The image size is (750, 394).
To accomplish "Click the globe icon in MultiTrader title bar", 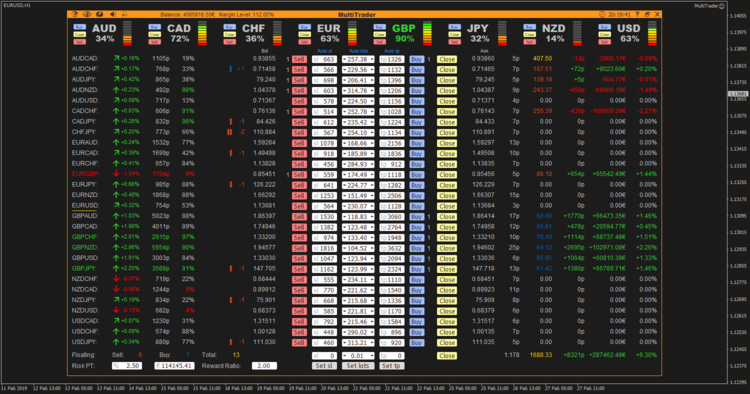I will click(75, 14).
